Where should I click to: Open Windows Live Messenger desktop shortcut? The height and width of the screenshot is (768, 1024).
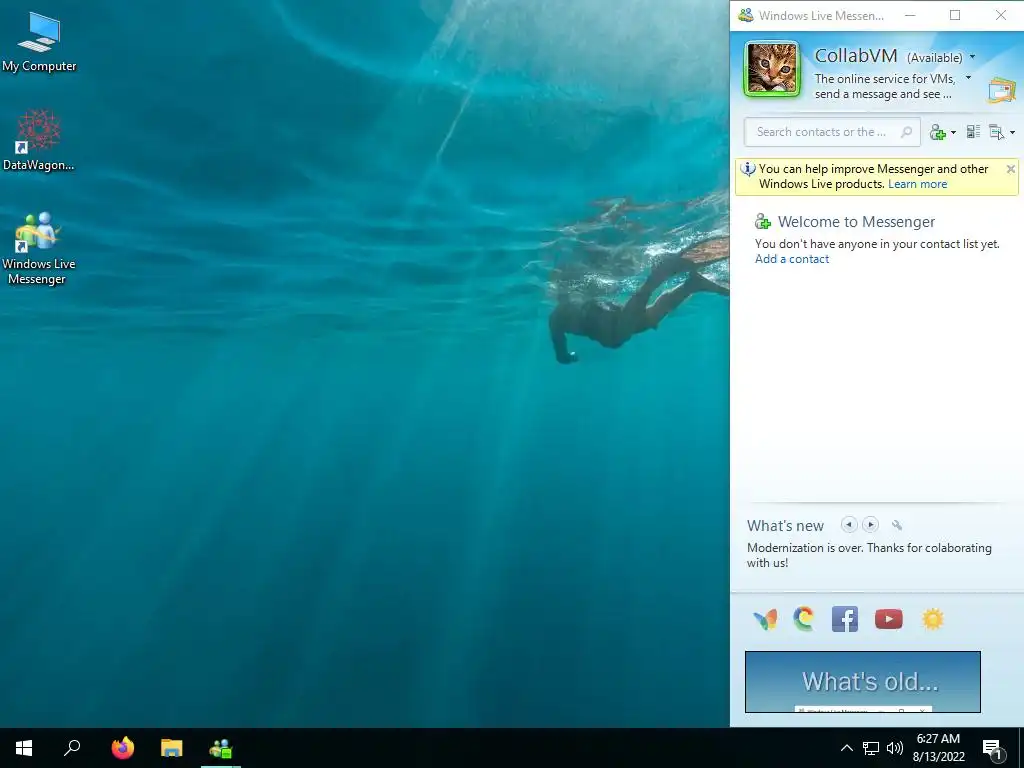point(39,248)
